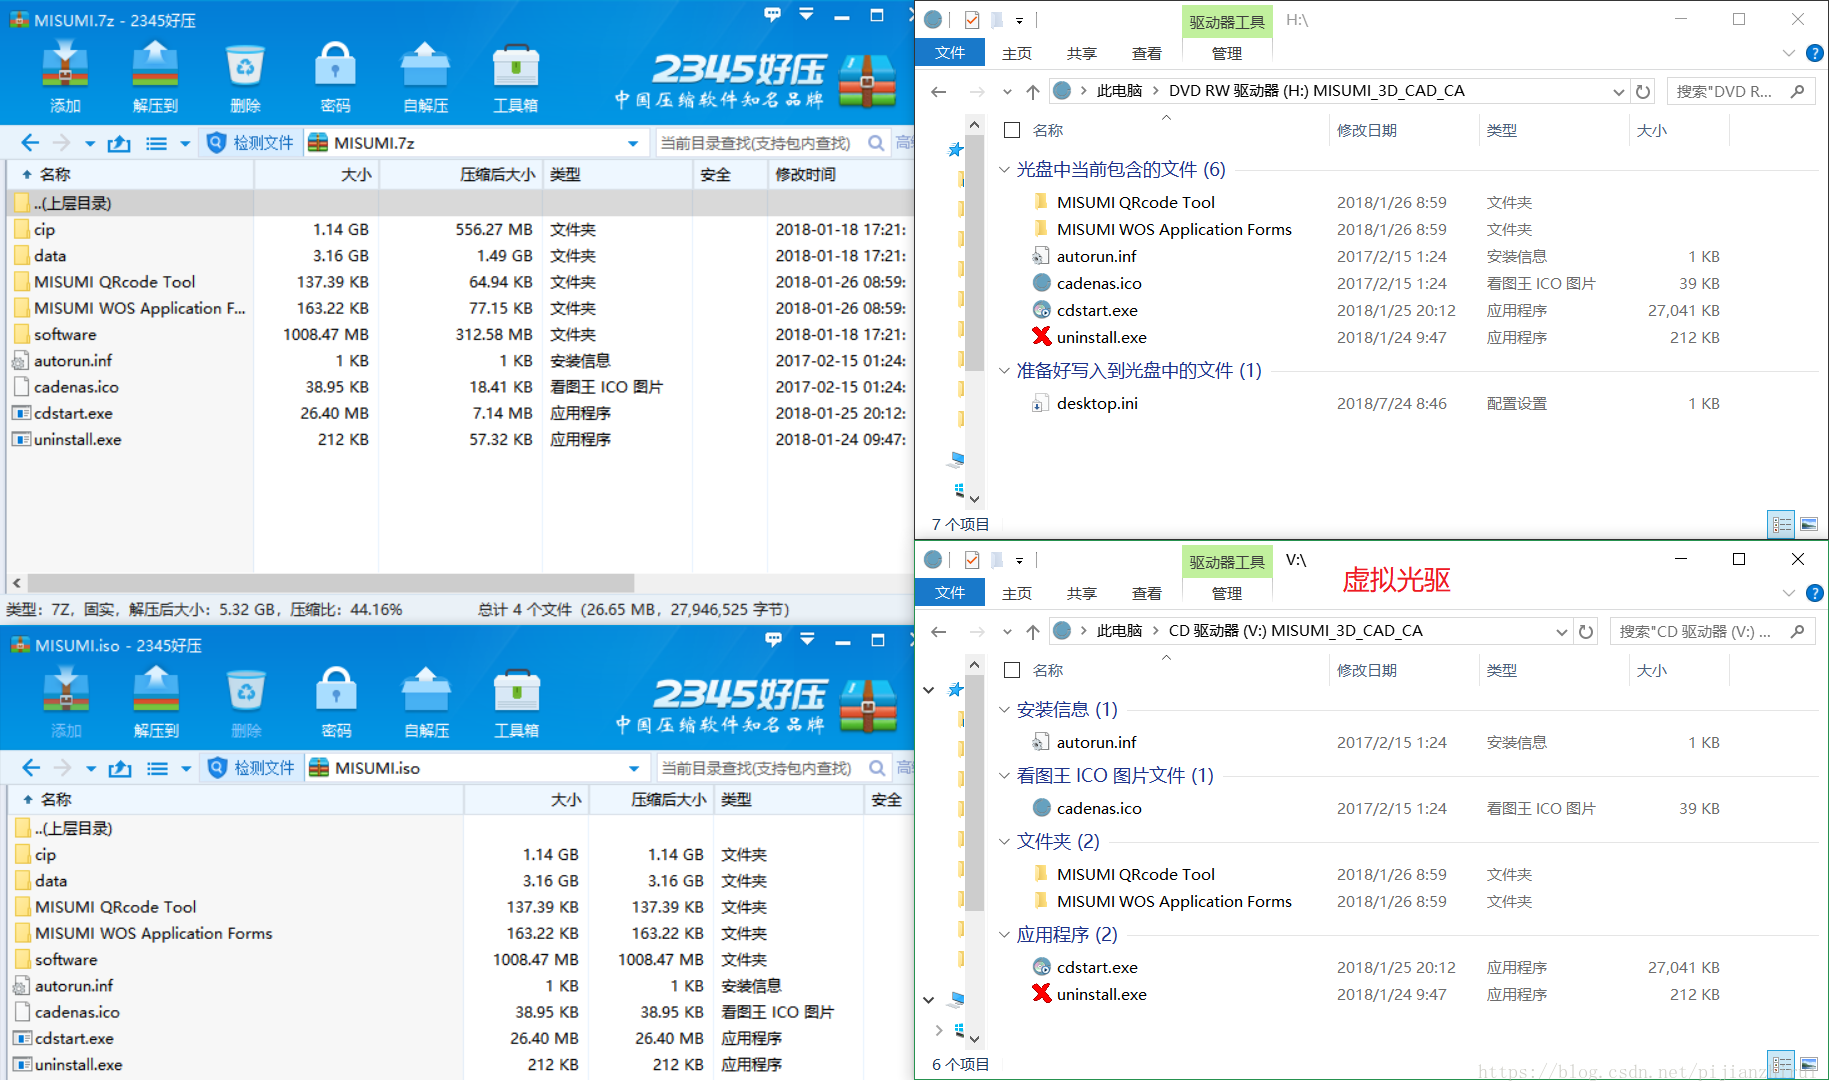Click refresh icon in V: drive explorer
This screenshot has width=1829, height=1092.
[x=1586, y=631]
